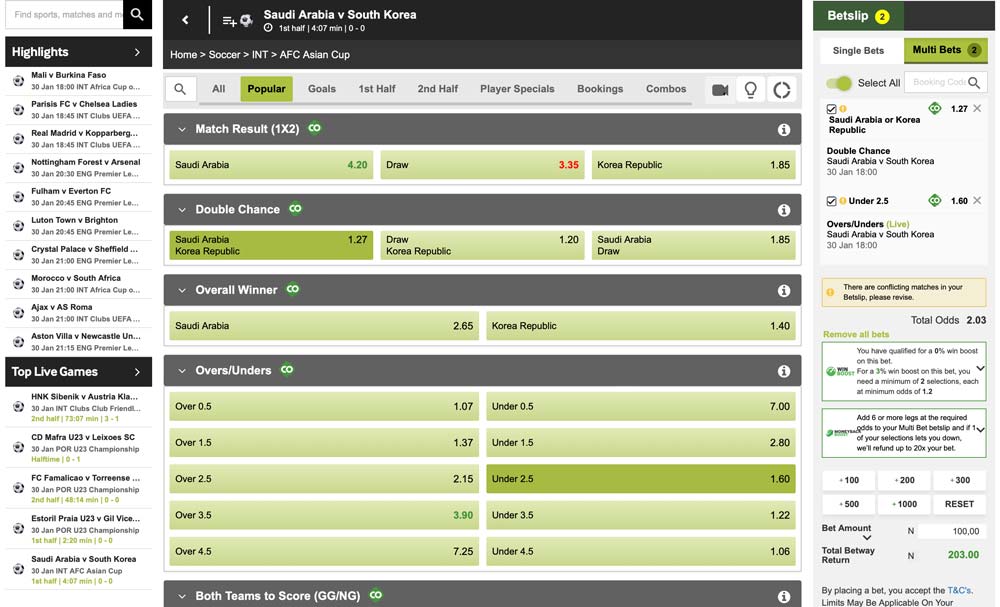Image resolution: width=1000 pixels, height=607 pixels.
Task: Select the Popular markets tab
Action: (267, 89)
